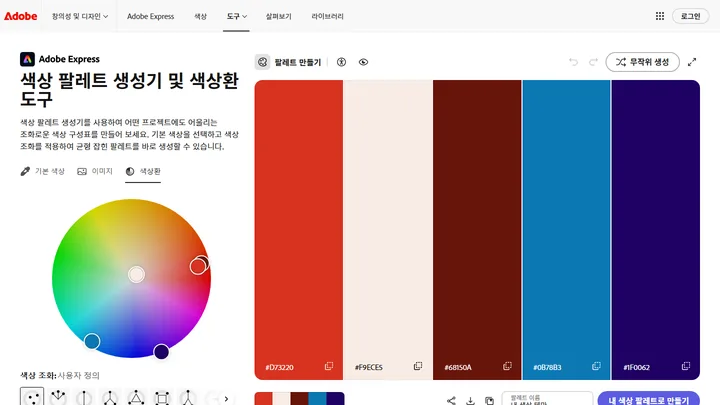Copy the #68150A hex code
This screenshot has height=405, width=720.
coord(507,366)
